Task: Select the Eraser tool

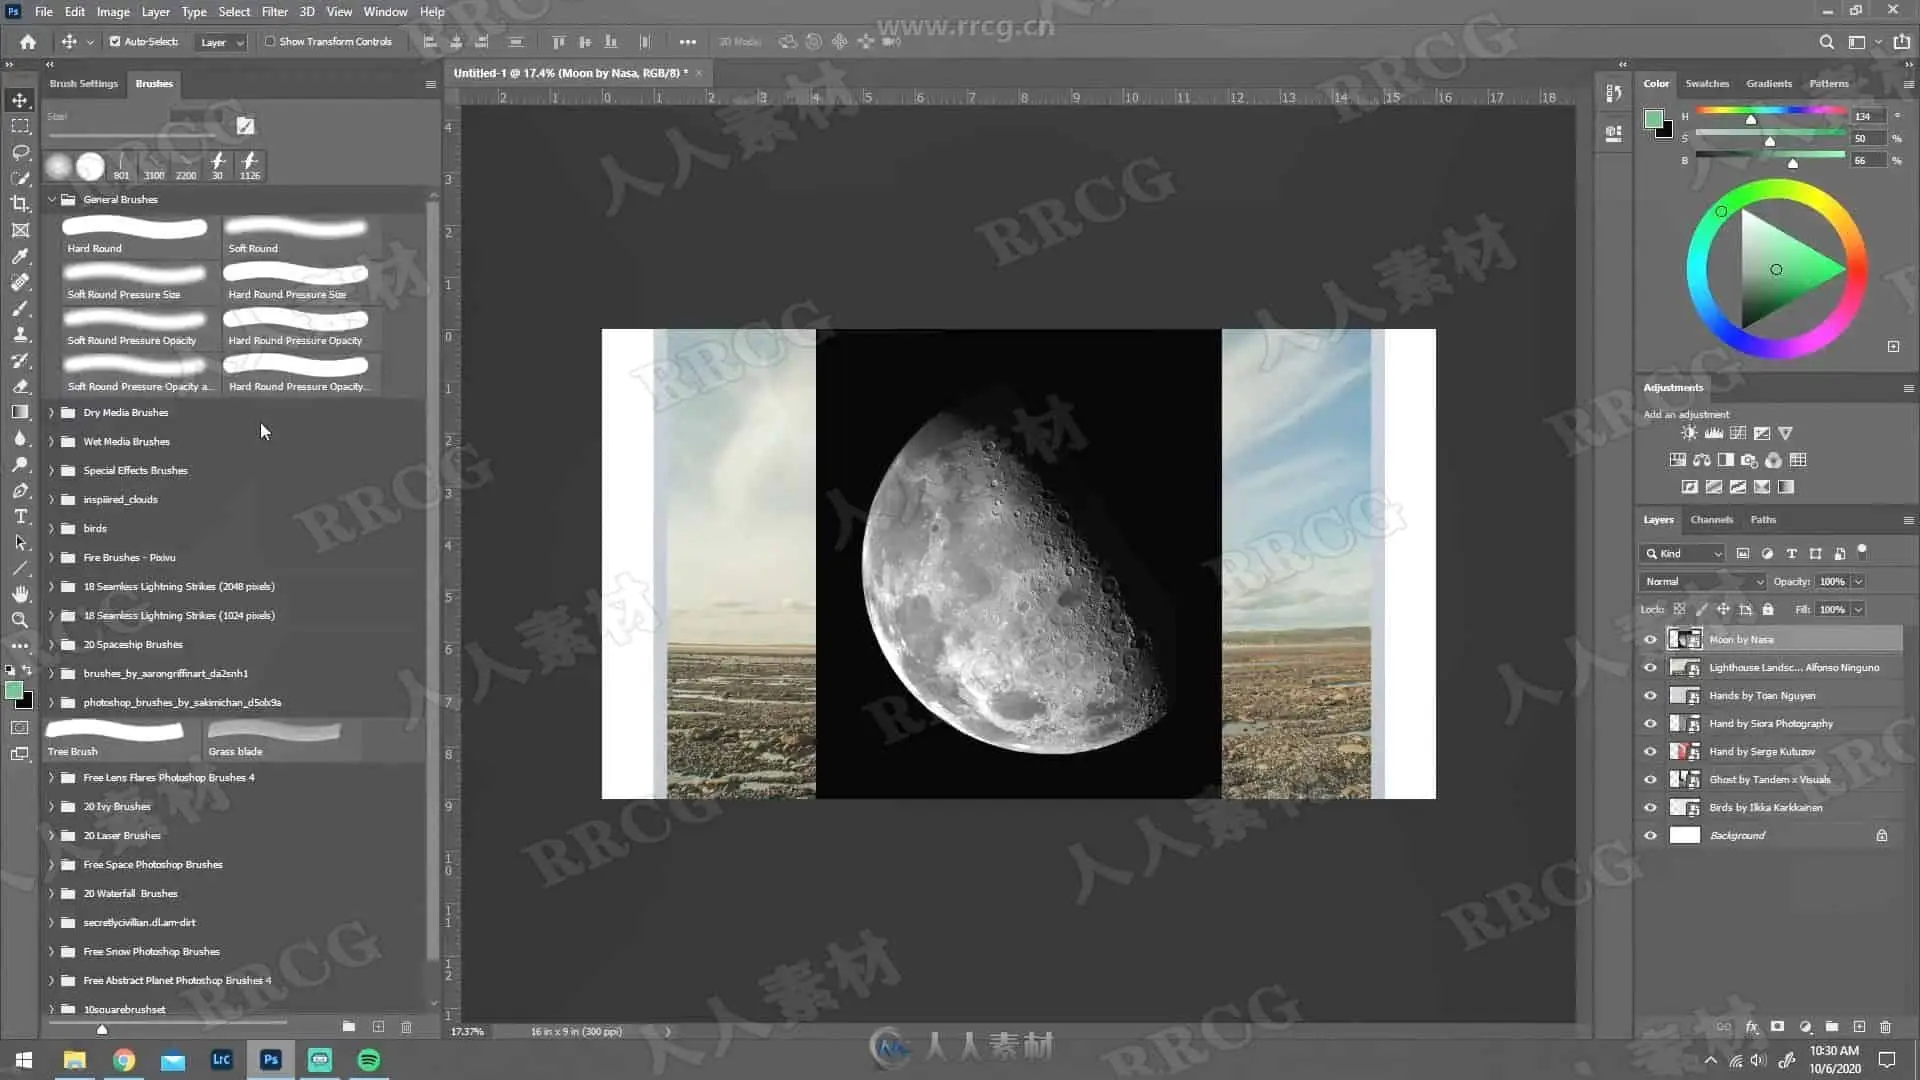Action: pyautogui.click(x=20, y=386)
